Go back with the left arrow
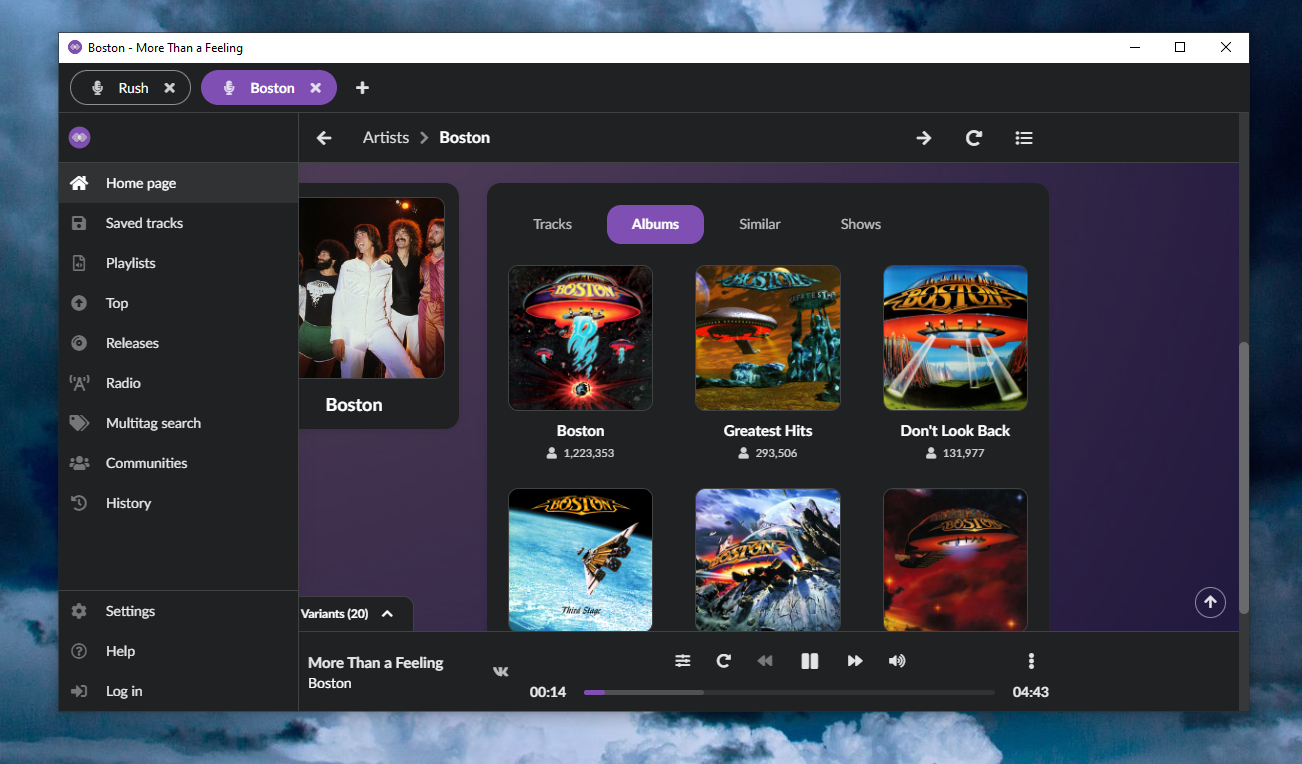The width and height of the screenshot is (1302, 764). click(x=324, y=138)
